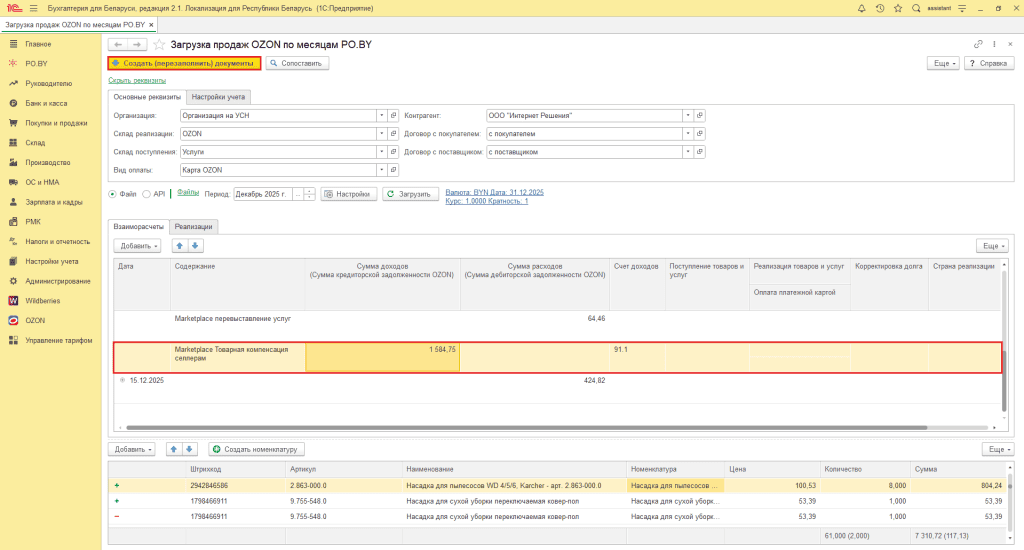Open the PO.BY sidebar section
This screenshot has width=1024, height=550.
coord(37,63)
